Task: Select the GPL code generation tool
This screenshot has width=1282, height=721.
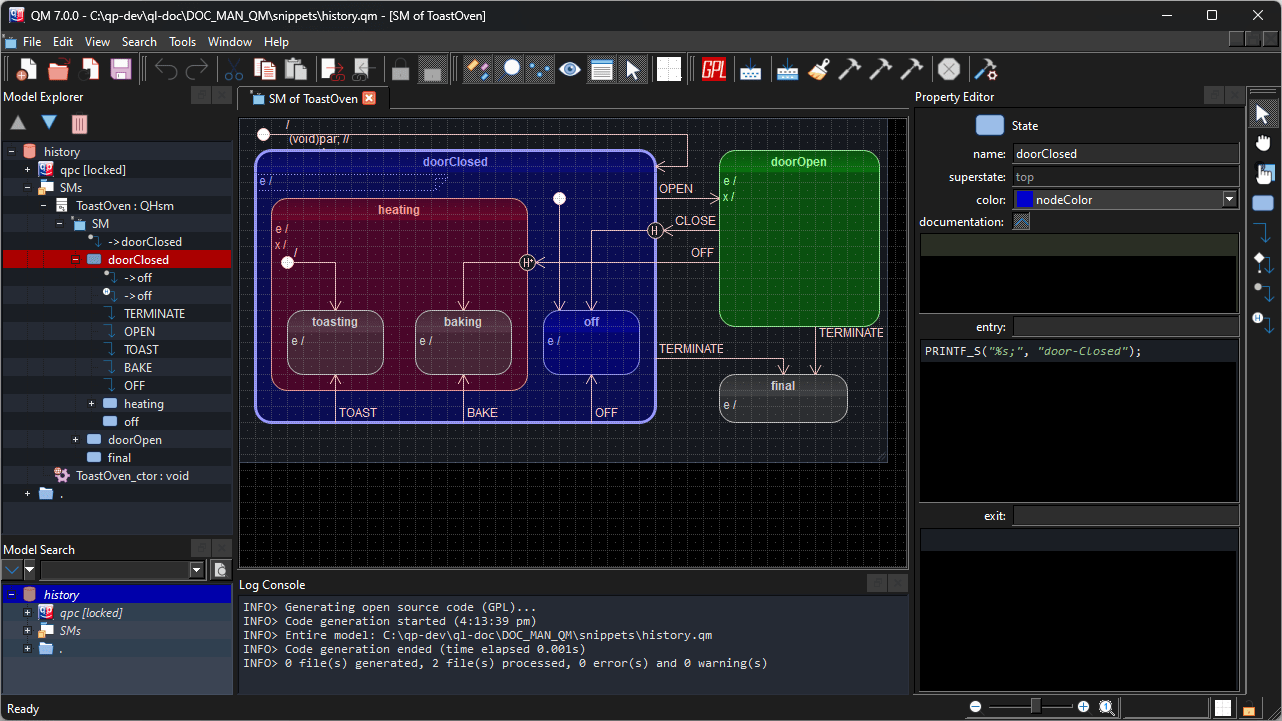Action: point(714,69)
